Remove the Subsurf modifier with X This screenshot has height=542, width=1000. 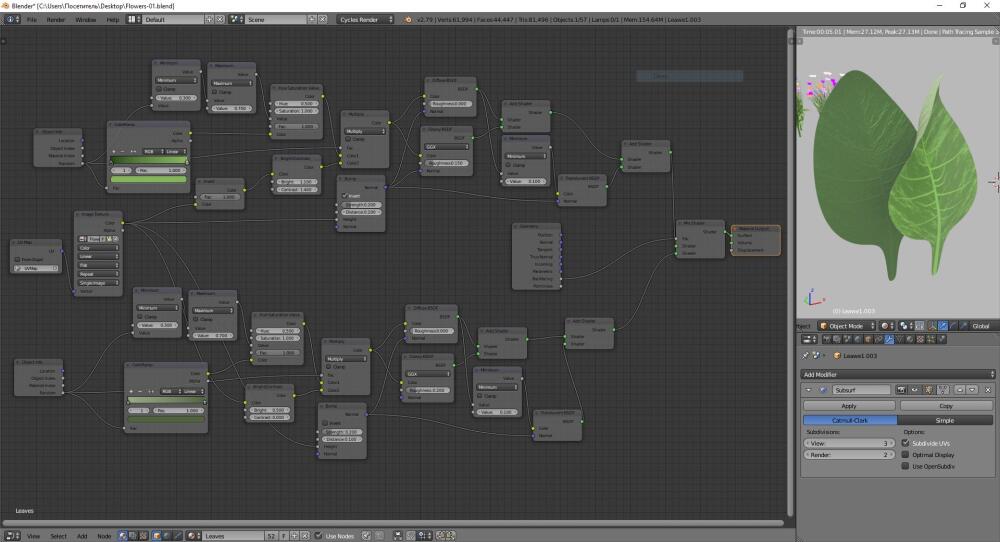(988, 390)
